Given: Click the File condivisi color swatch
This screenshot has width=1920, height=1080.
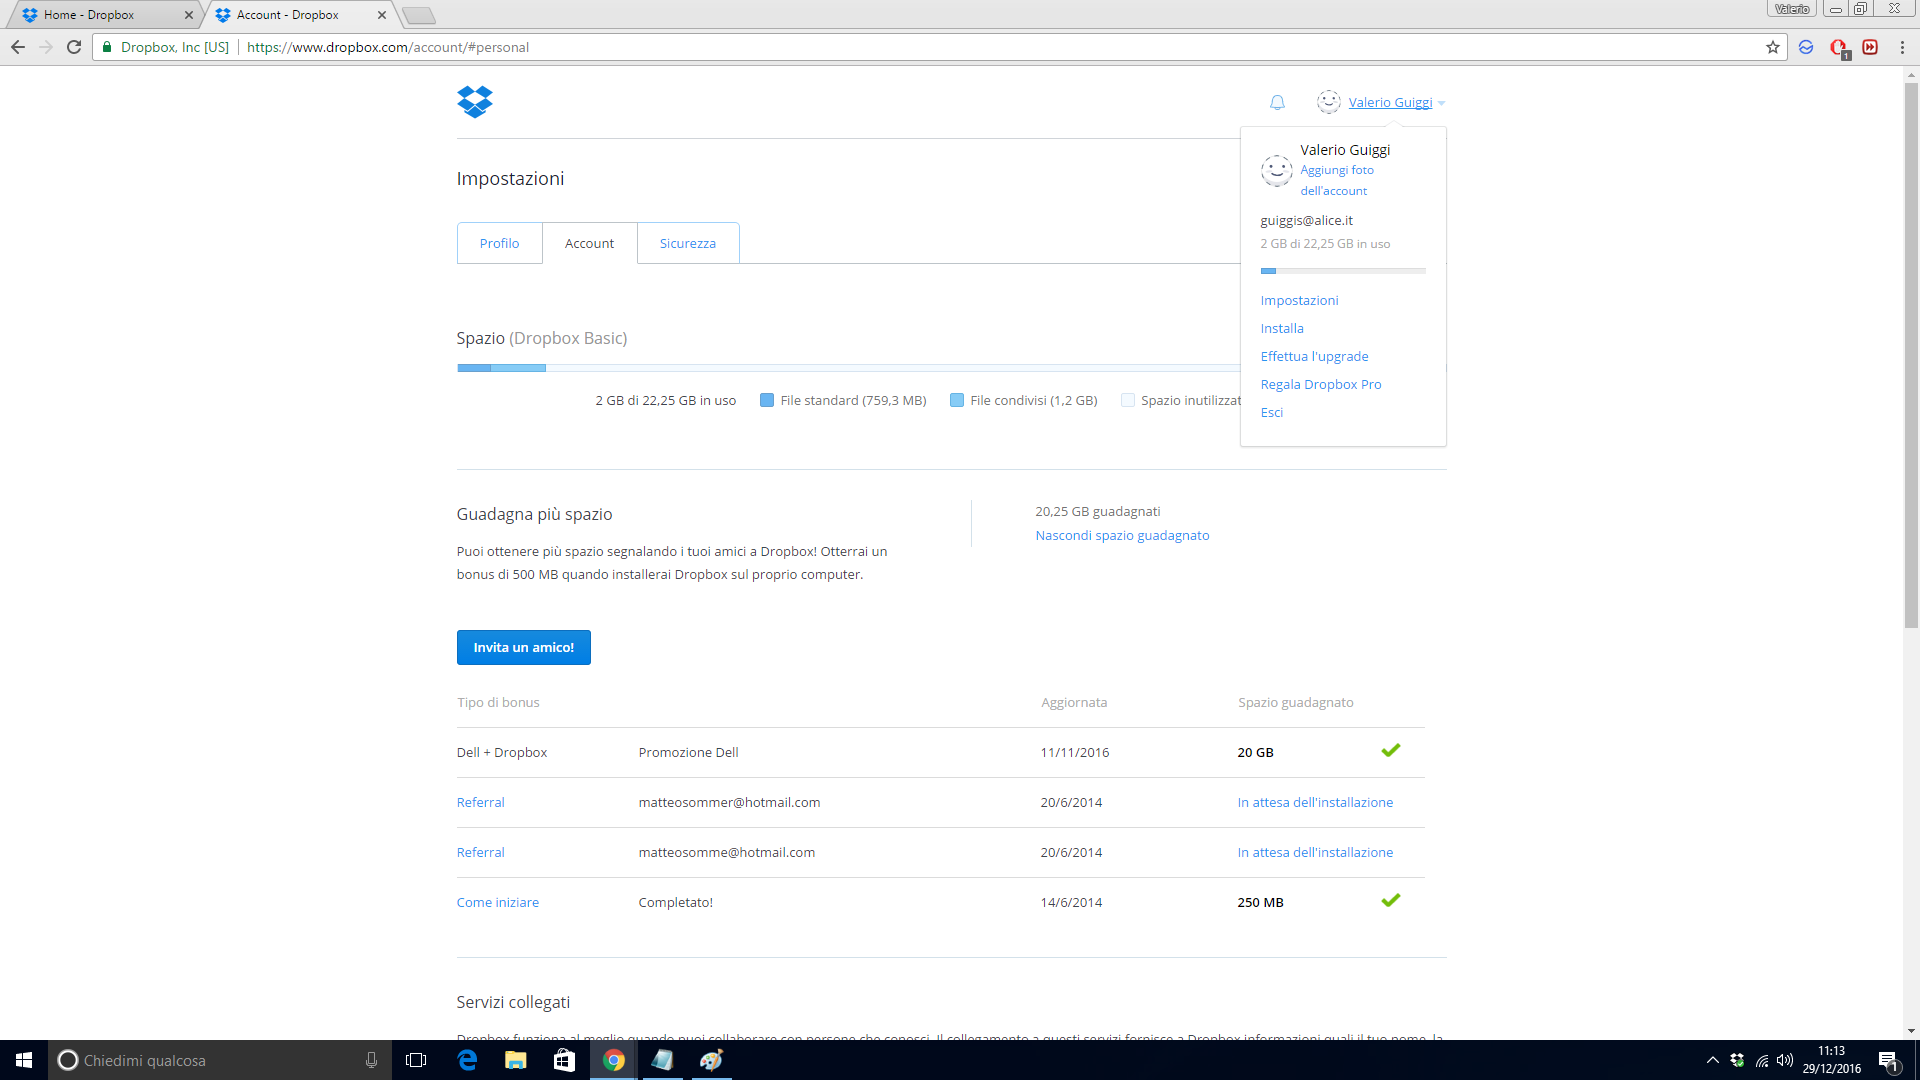Looking at the screenshot, I should 957,400.
